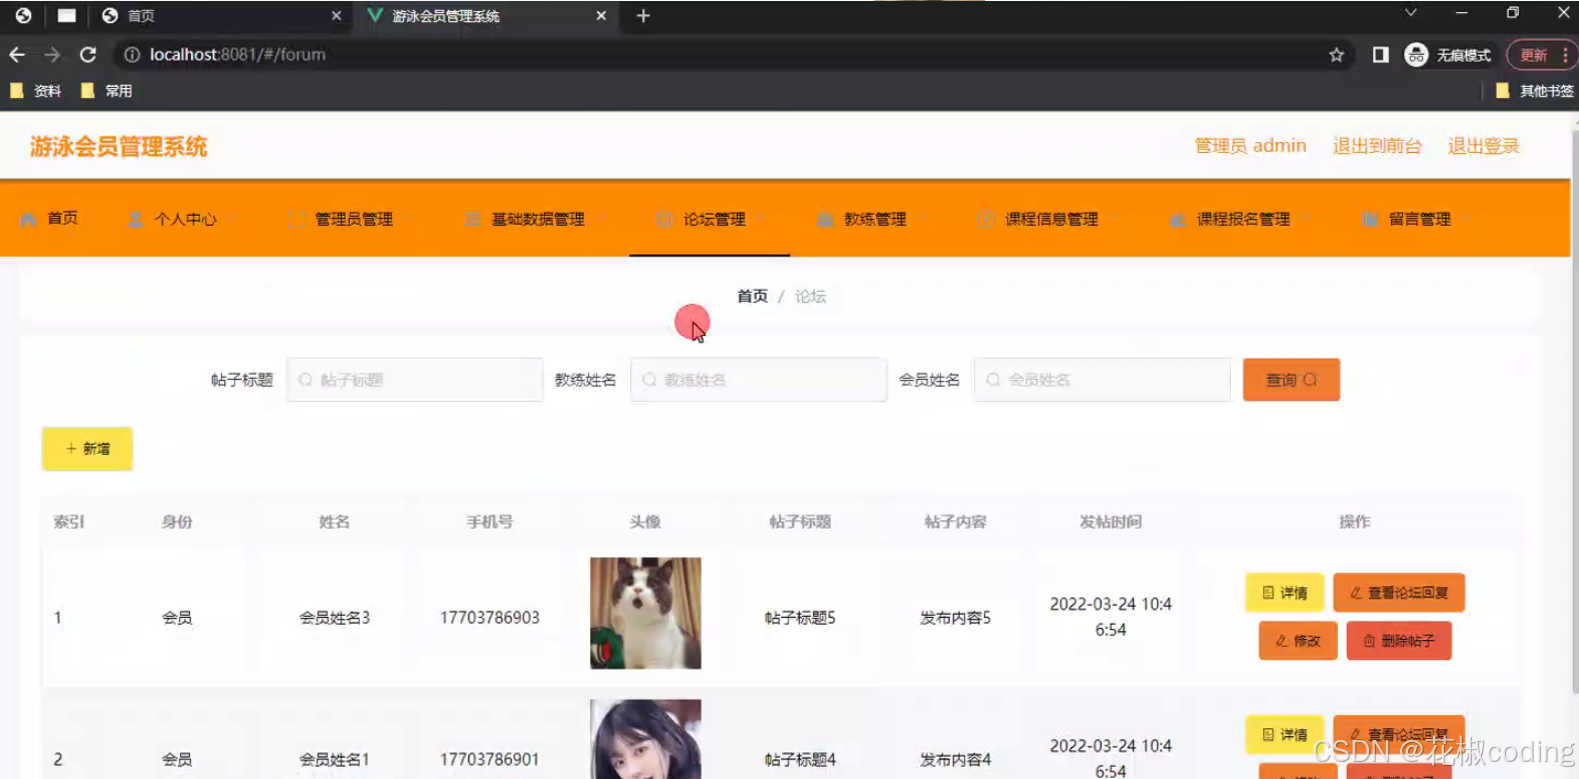Click the phone number 17703786901
The image size is (1579, 779).
tap(490, 760)
